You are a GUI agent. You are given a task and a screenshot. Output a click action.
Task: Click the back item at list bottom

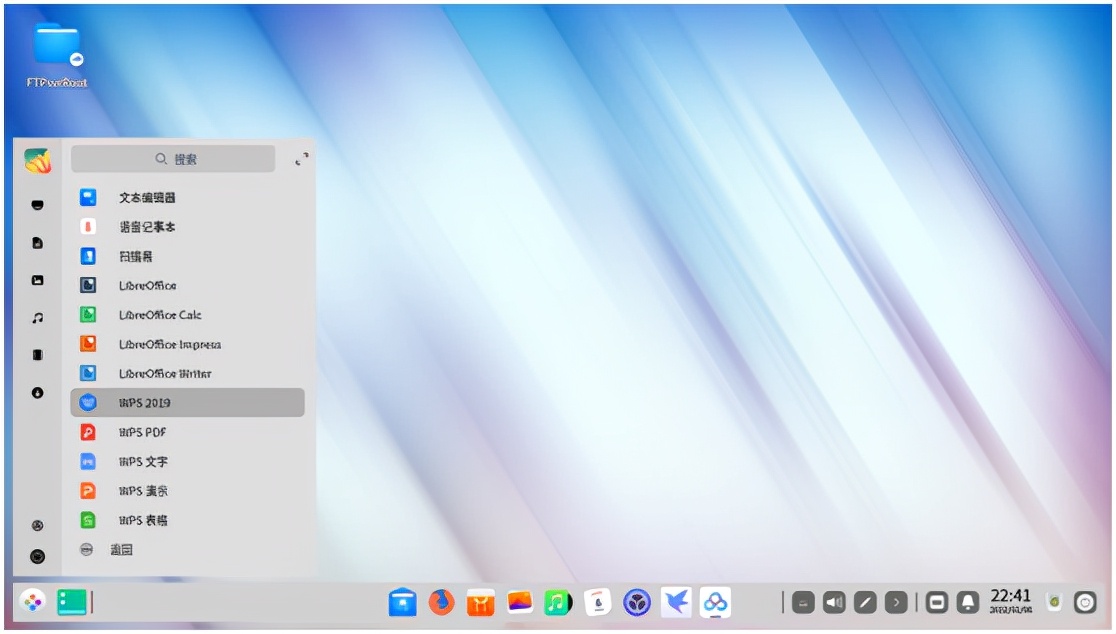[x=120, y=550]
